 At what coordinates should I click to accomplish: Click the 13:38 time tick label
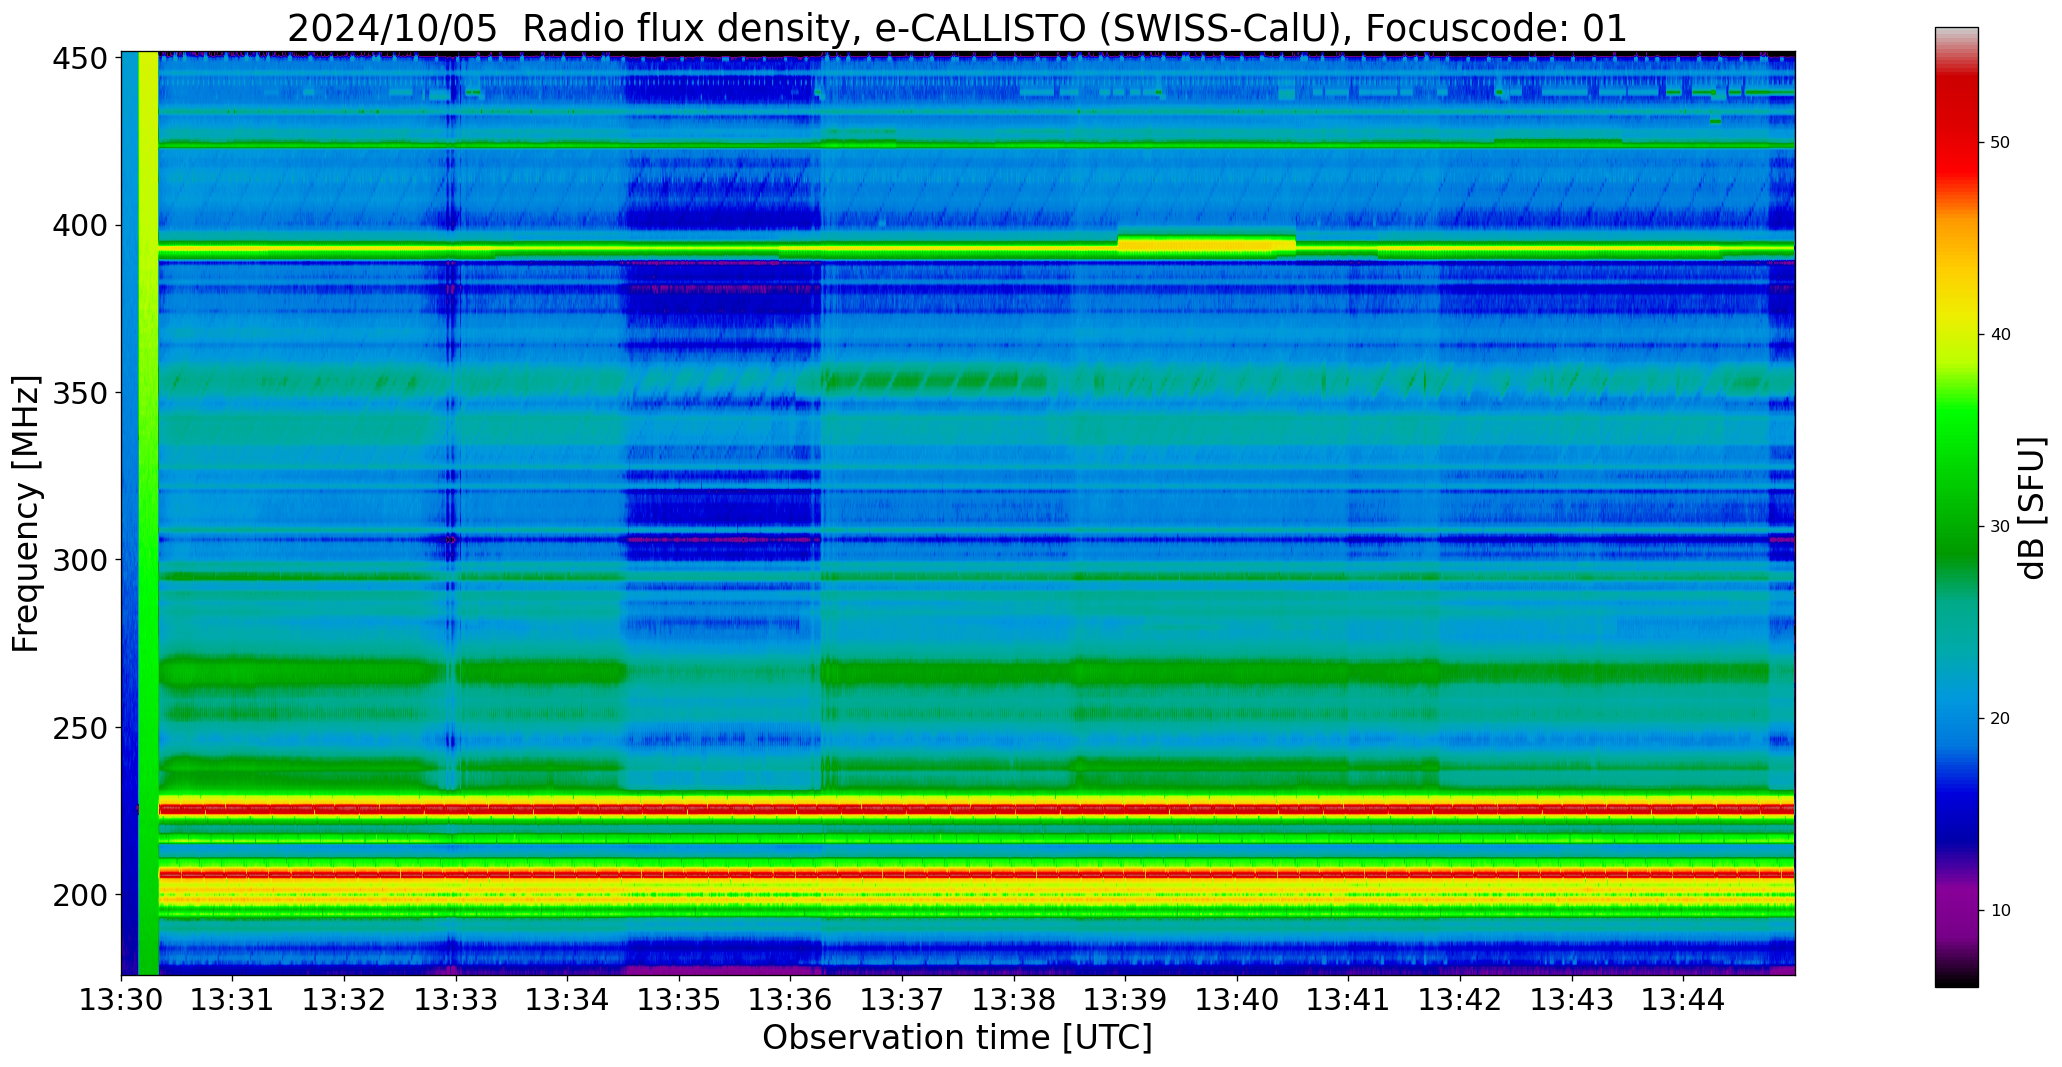(1014, 1000)
